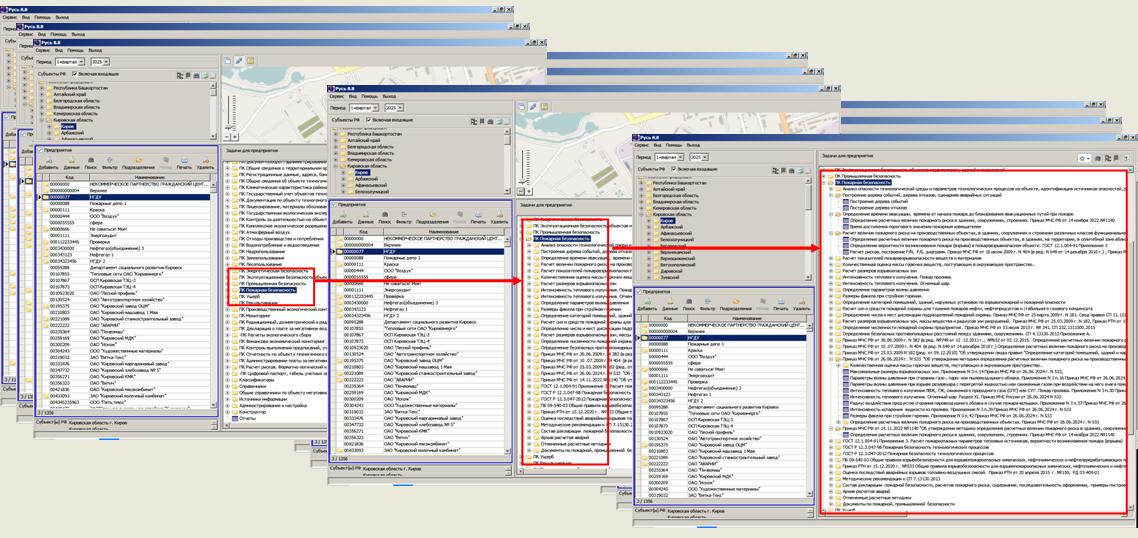Click Удалить icon in the leftmost front window
The width and height of the screenshot is (1138, 538).
tap(204, 164)
